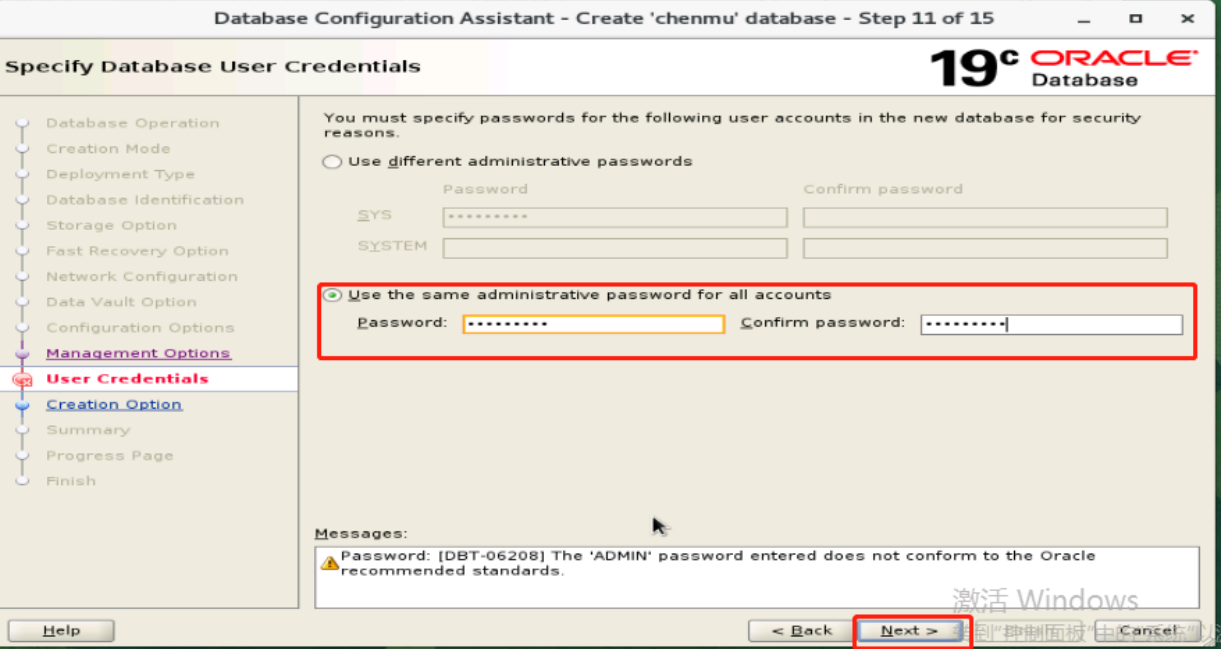Click the Messages label
1221x649 pixels.
coord(361,534)
